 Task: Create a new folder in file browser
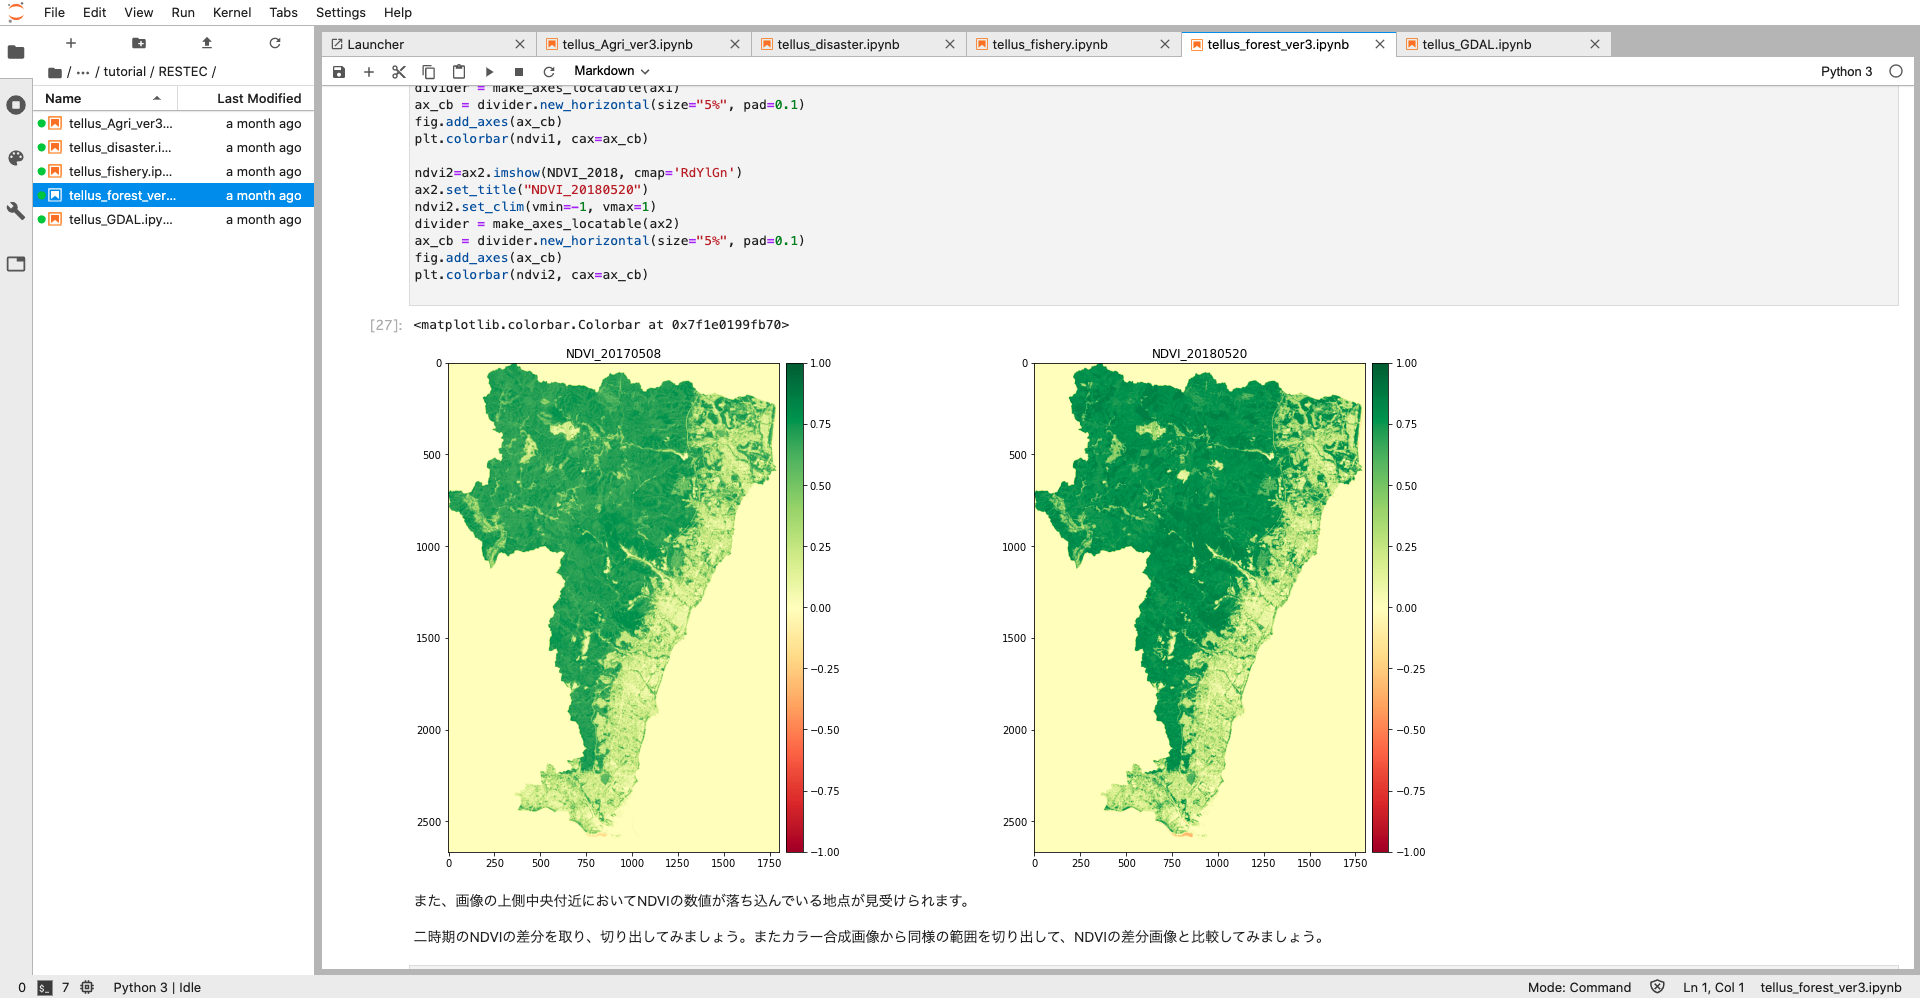tap(139, 43)
